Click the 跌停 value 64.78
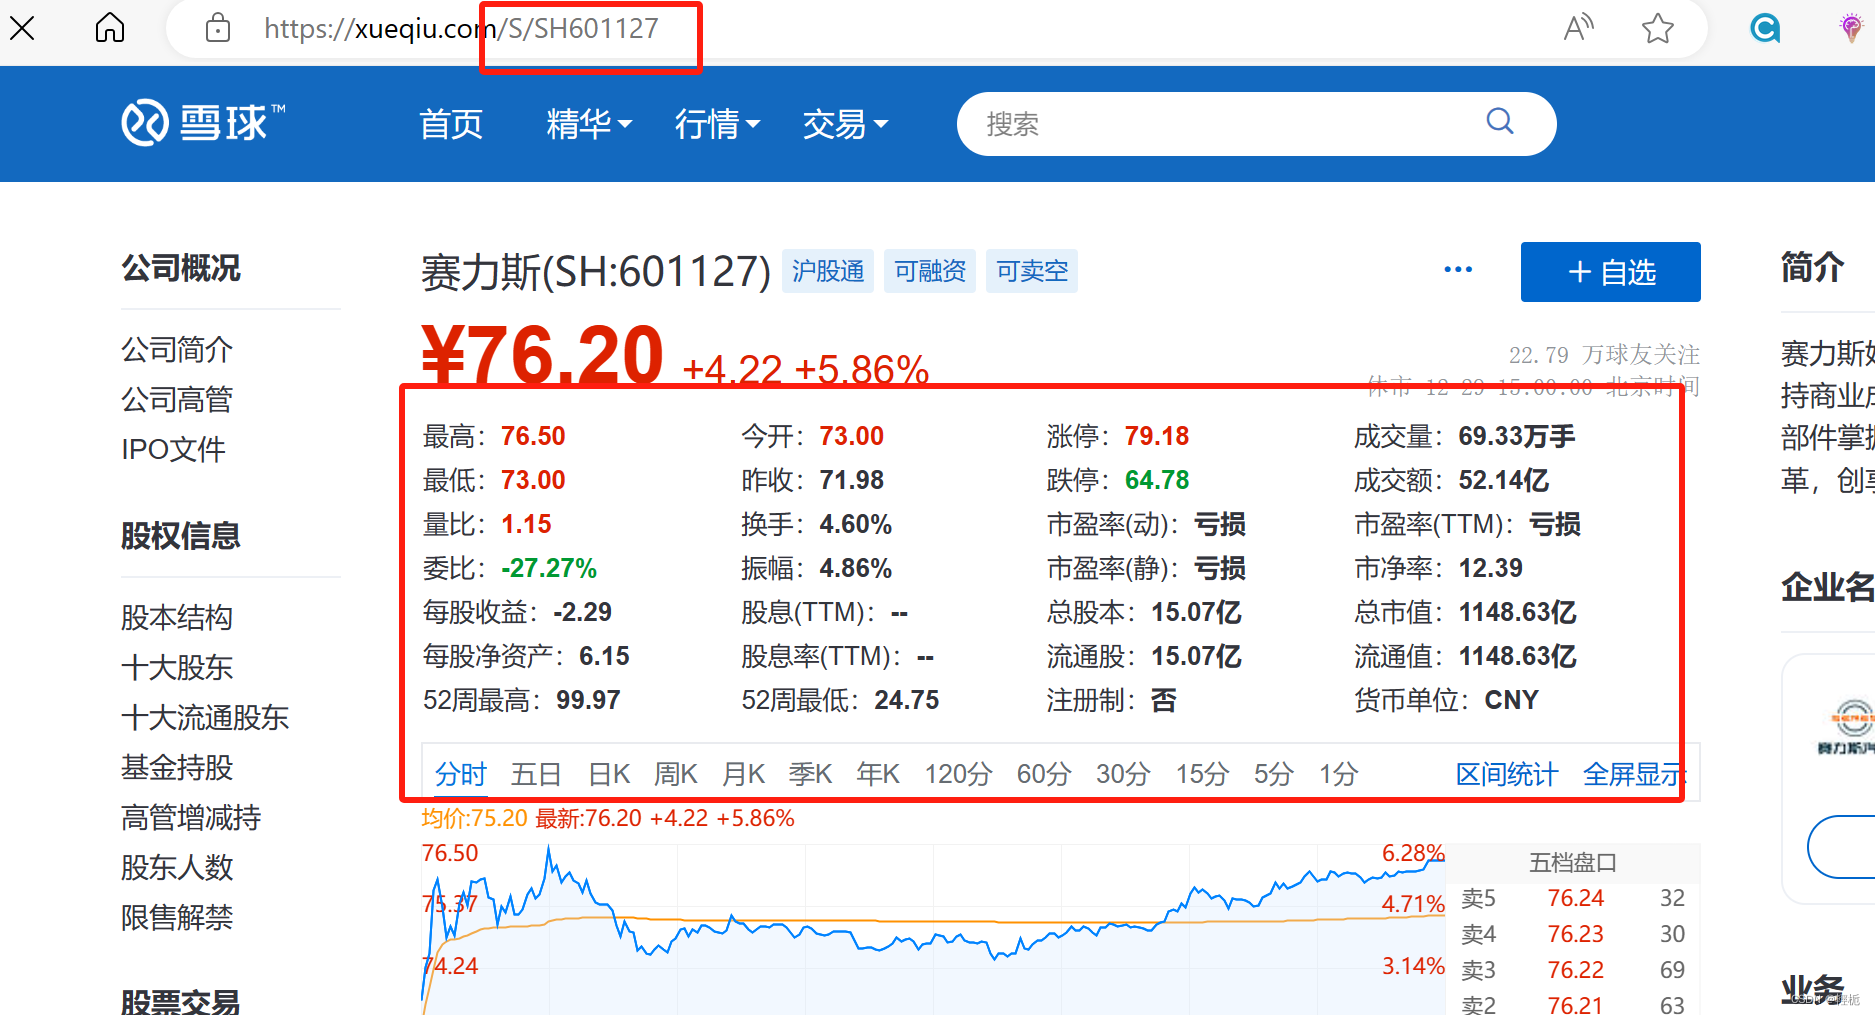The height and width of the screenshot is (1015, 1875). (1157, 480)
